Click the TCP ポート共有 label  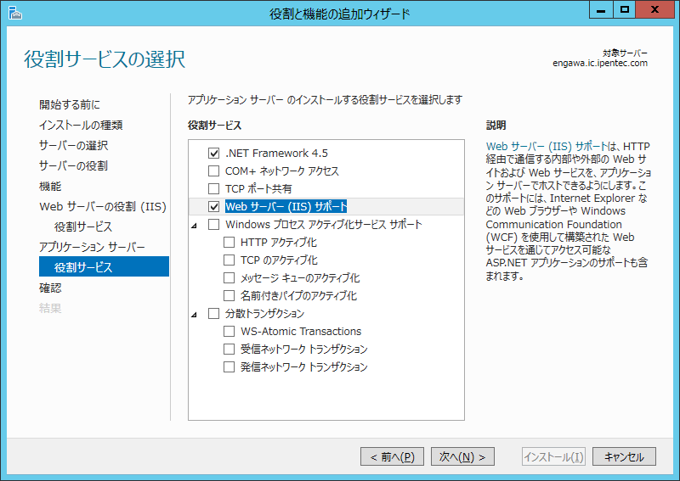click(x=258, y=189)
